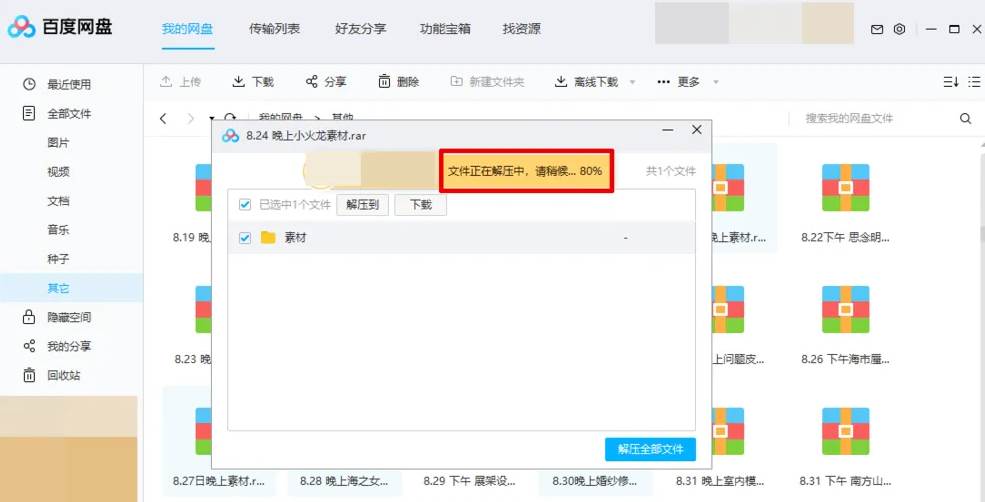Click the upload toolbar button
Screen dimensions: 985x502
tap(180, 82)
